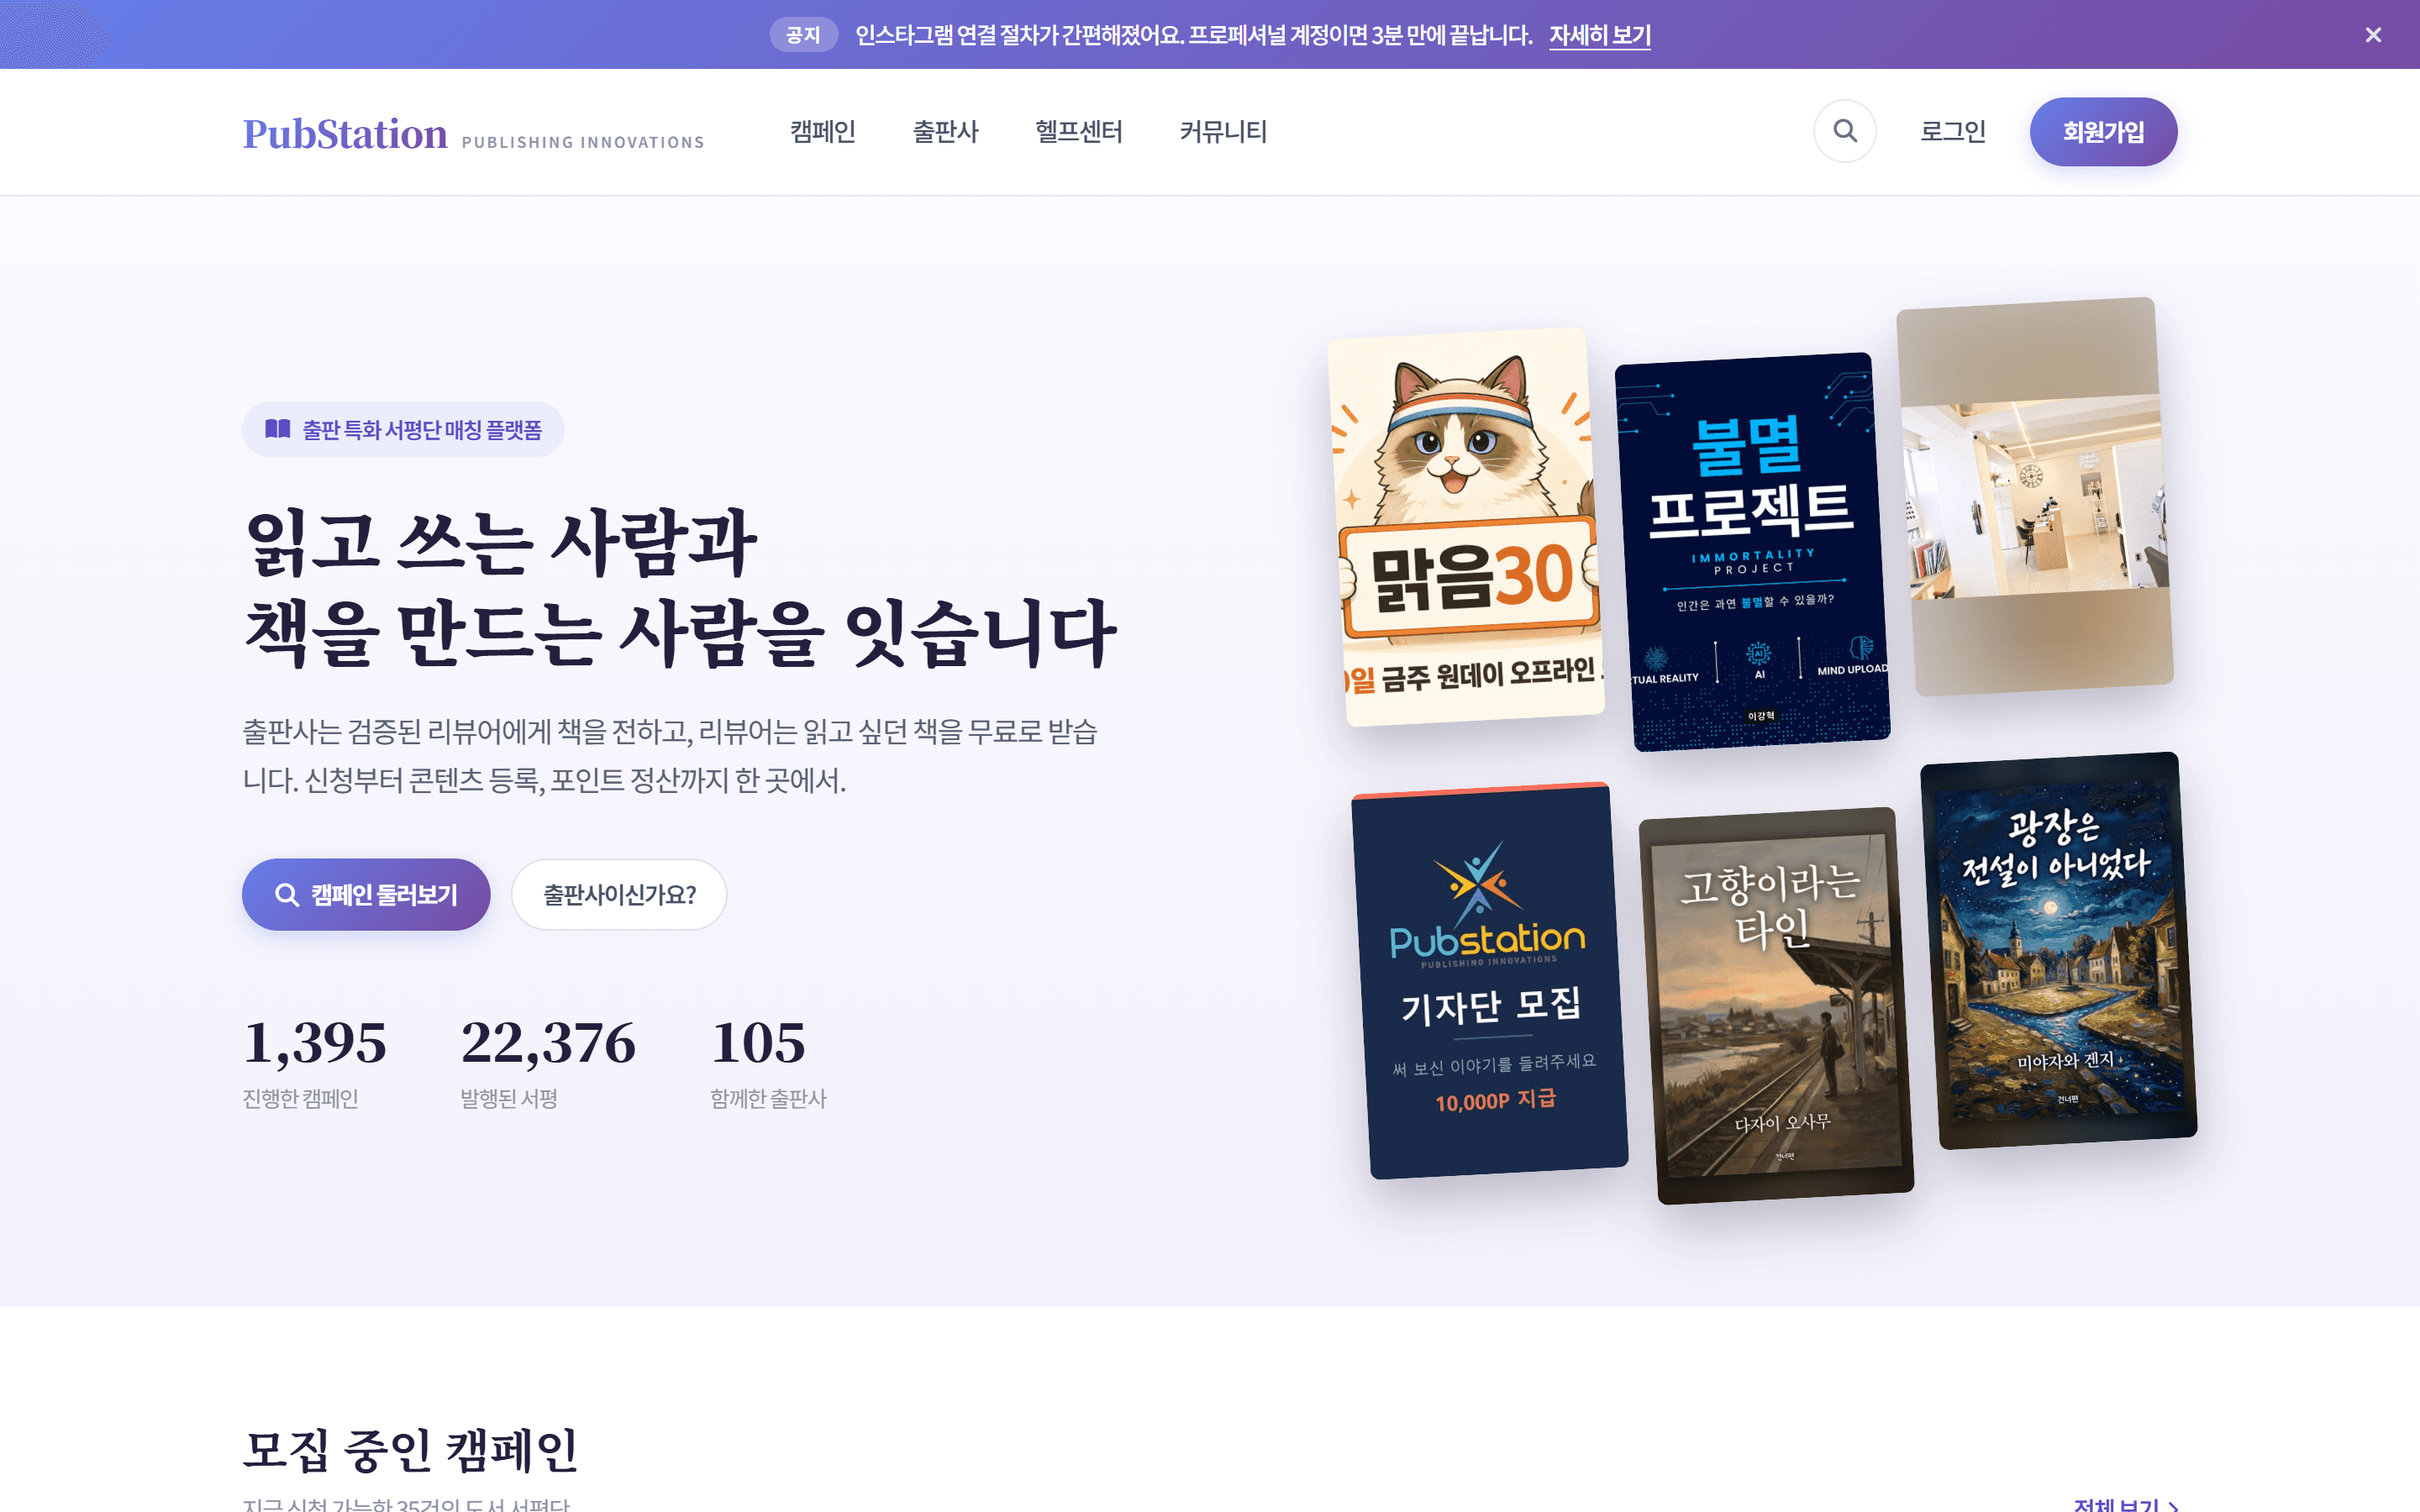This screenshot has height=1512, width=2420.
Task: Close the announcement banner
Action: tap(2373, 35)
